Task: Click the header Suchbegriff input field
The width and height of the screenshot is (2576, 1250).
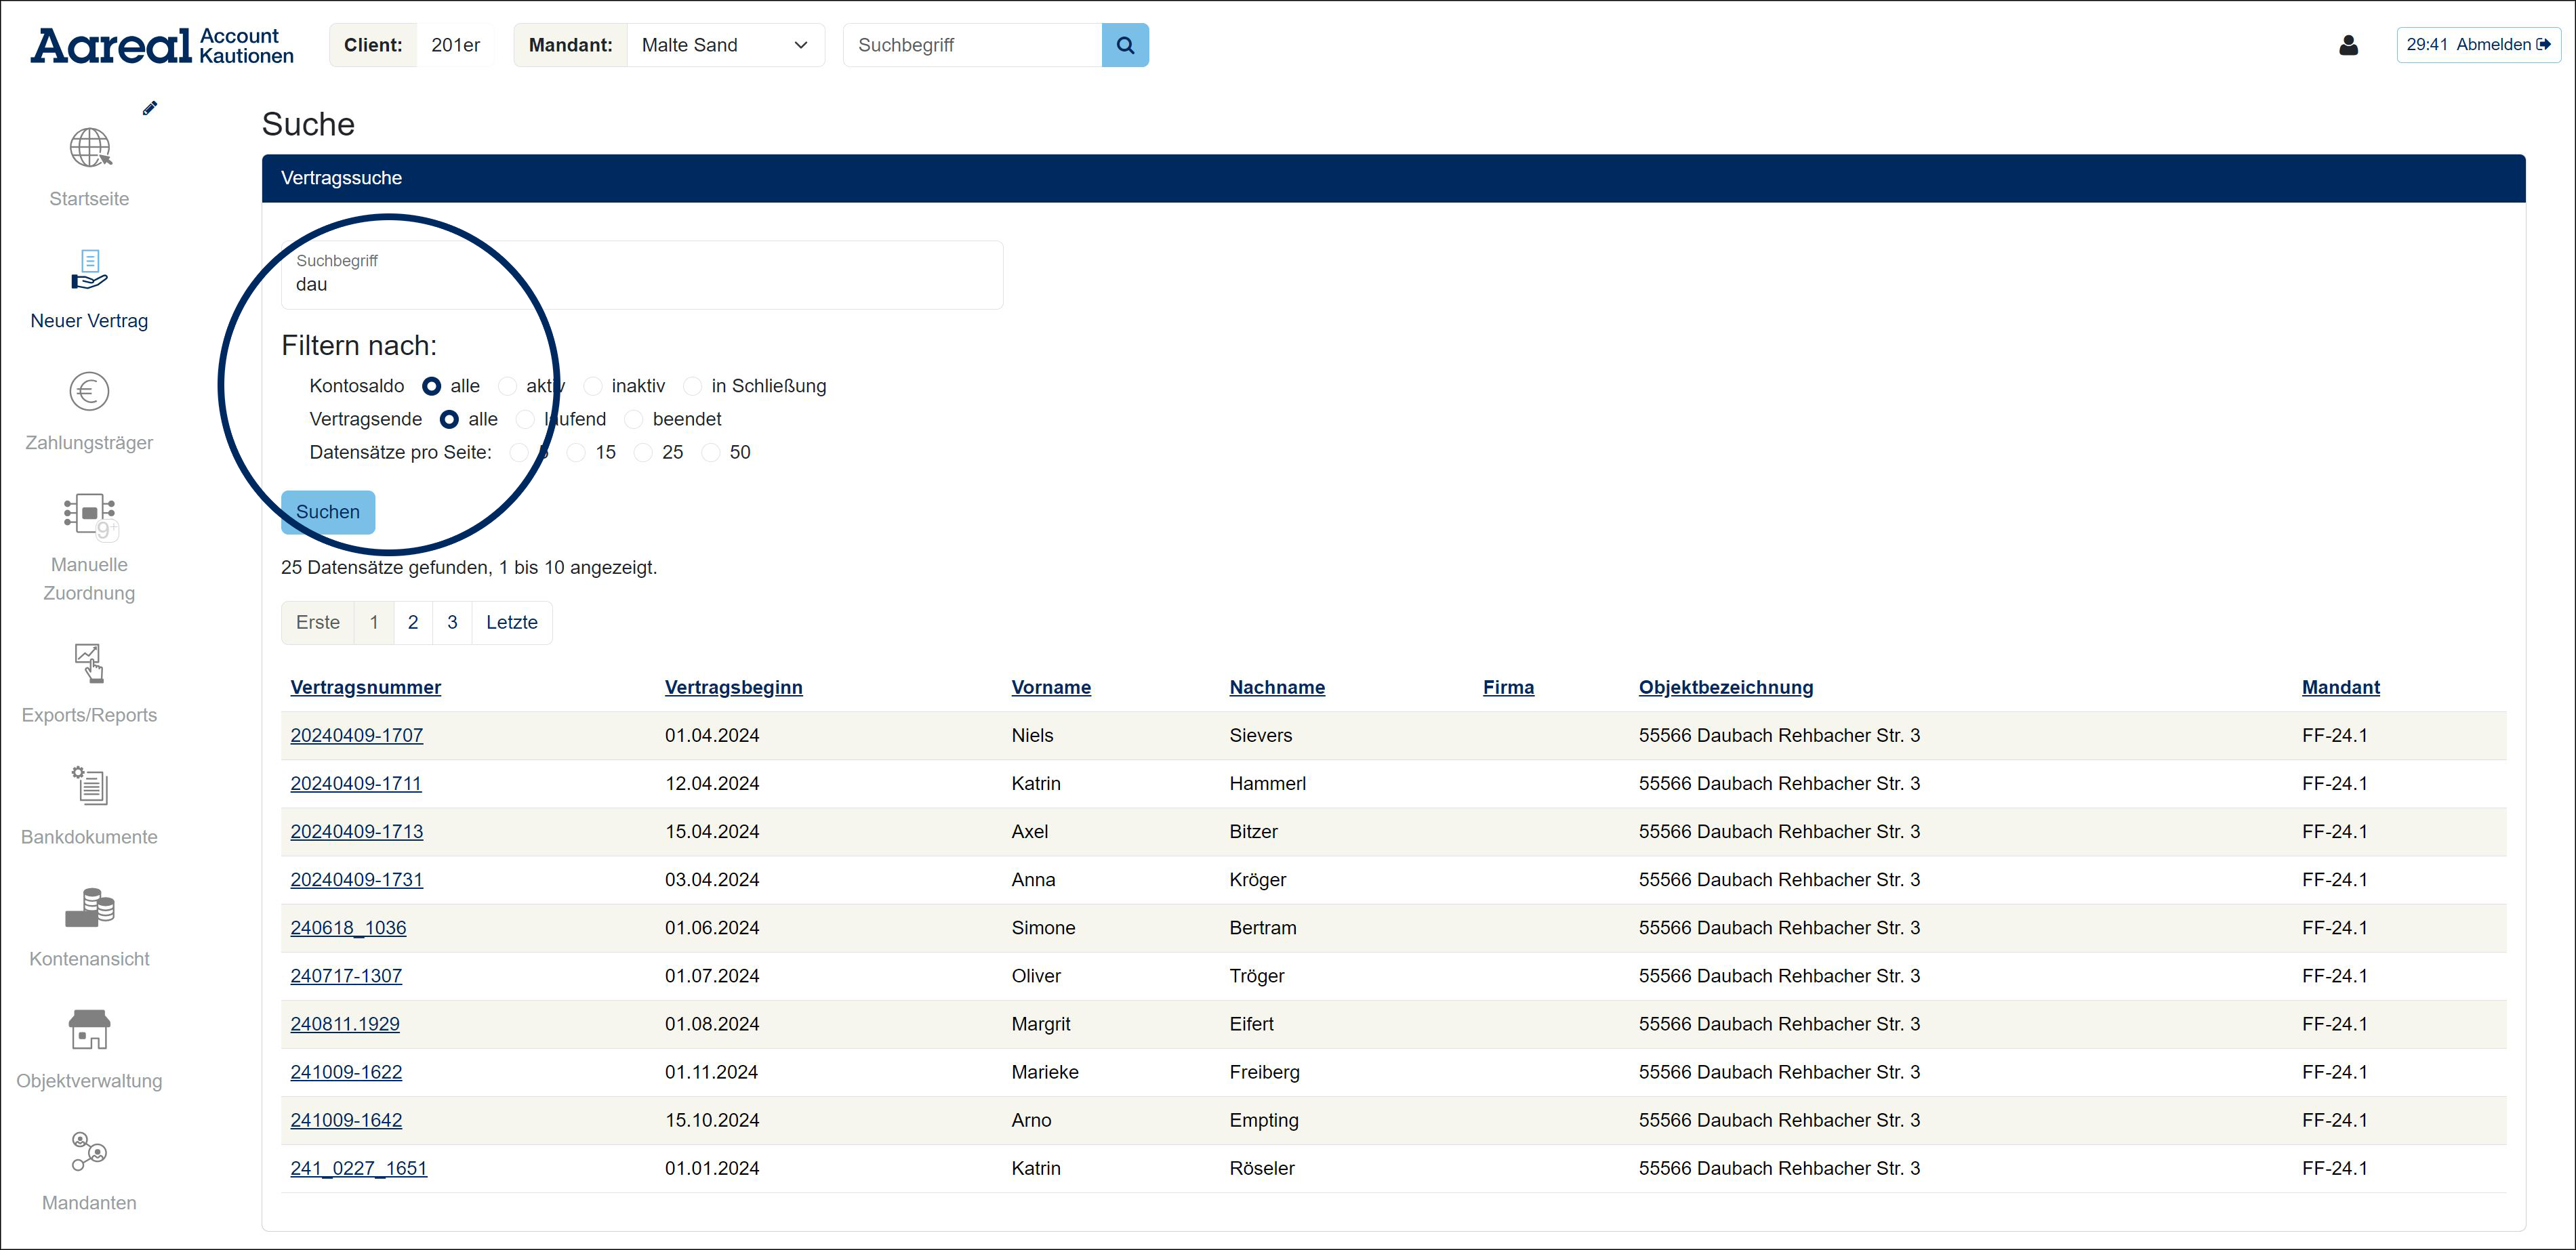Action: pos(972,45)
